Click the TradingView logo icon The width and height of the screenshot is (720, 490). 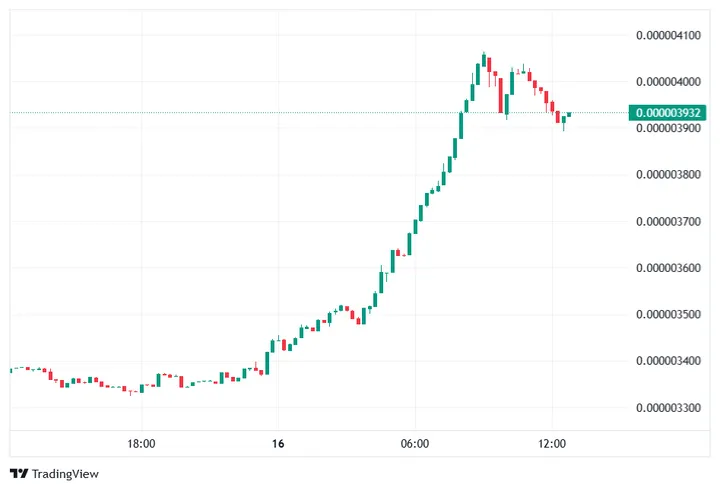tap(18, 473)
